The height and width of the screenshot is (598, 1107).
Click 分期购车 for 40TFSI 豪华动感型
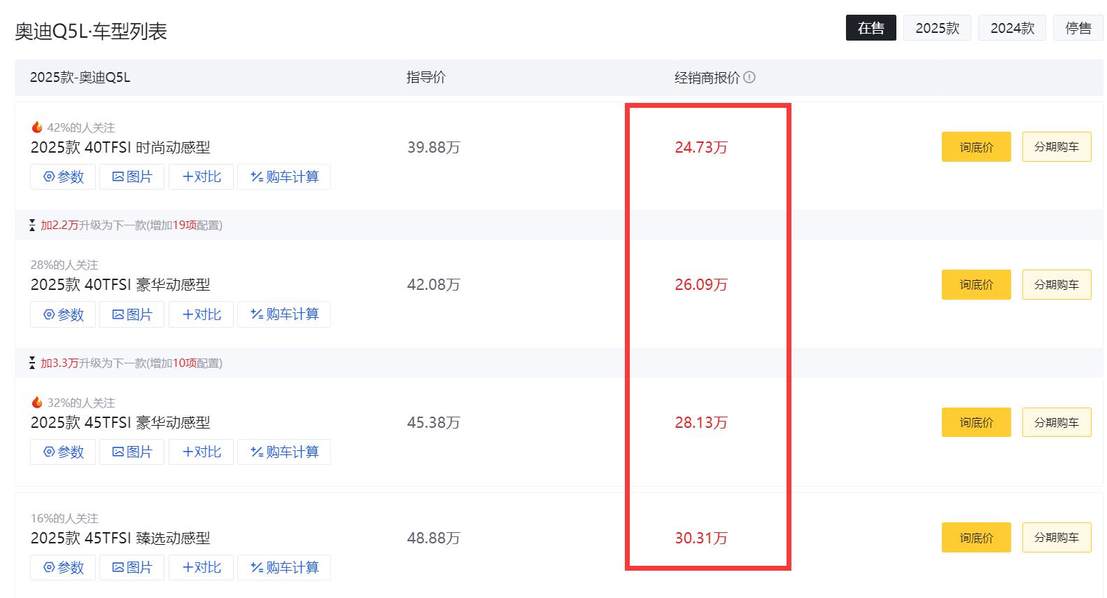coord(1056,284)
